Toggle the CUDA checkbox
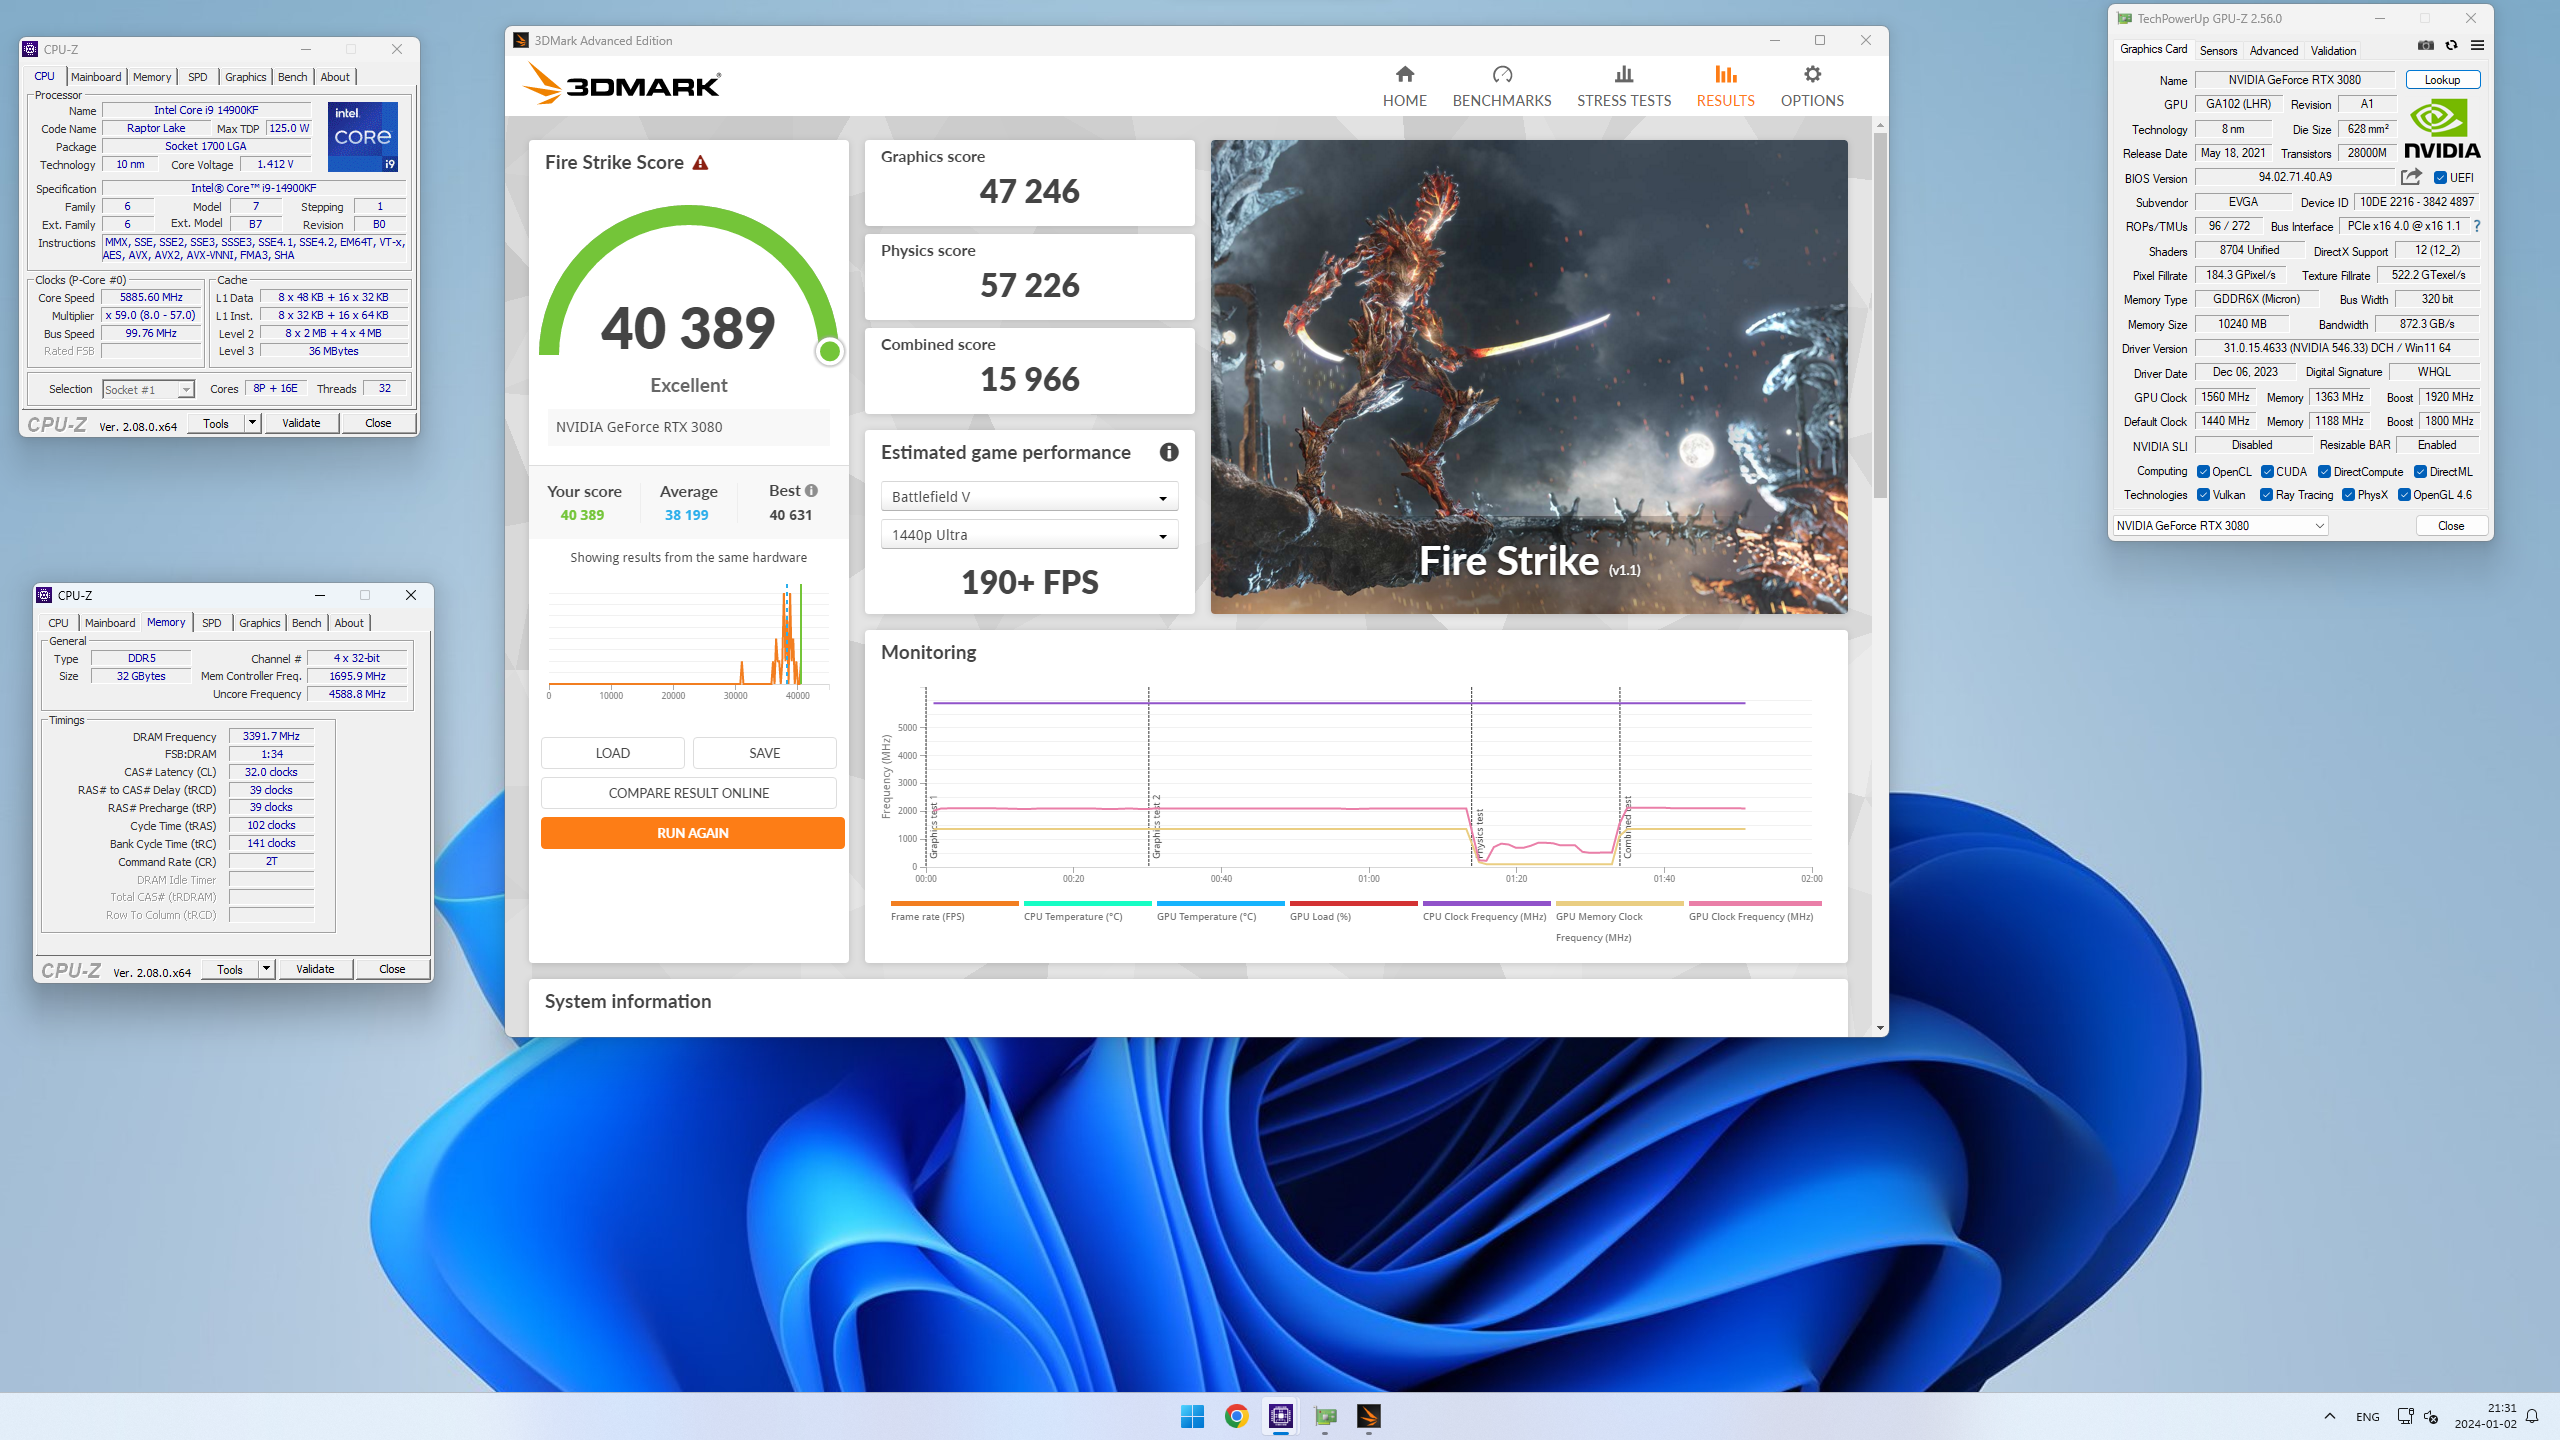 pos(2267,472)
